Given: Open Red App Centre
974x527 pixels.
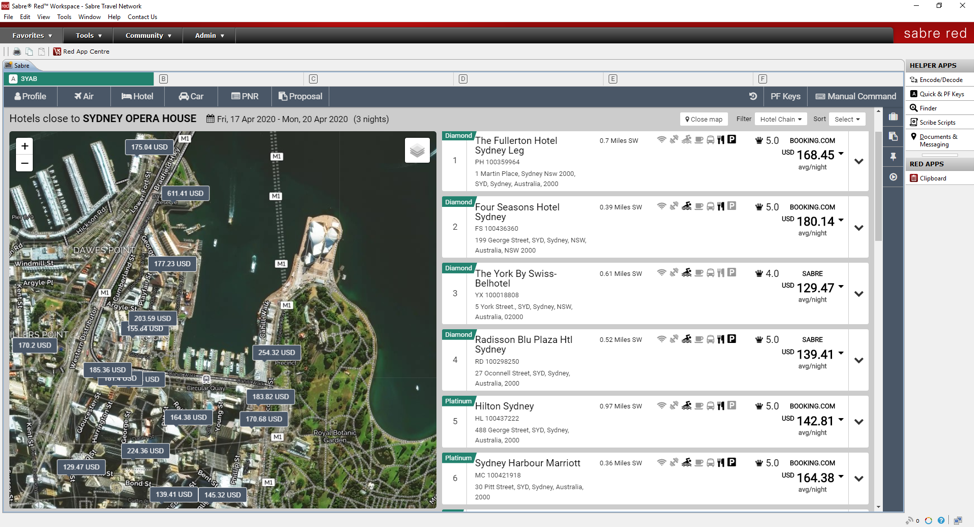Looking at the screenshot, I should pyautogui.click(x=81, y=52).
